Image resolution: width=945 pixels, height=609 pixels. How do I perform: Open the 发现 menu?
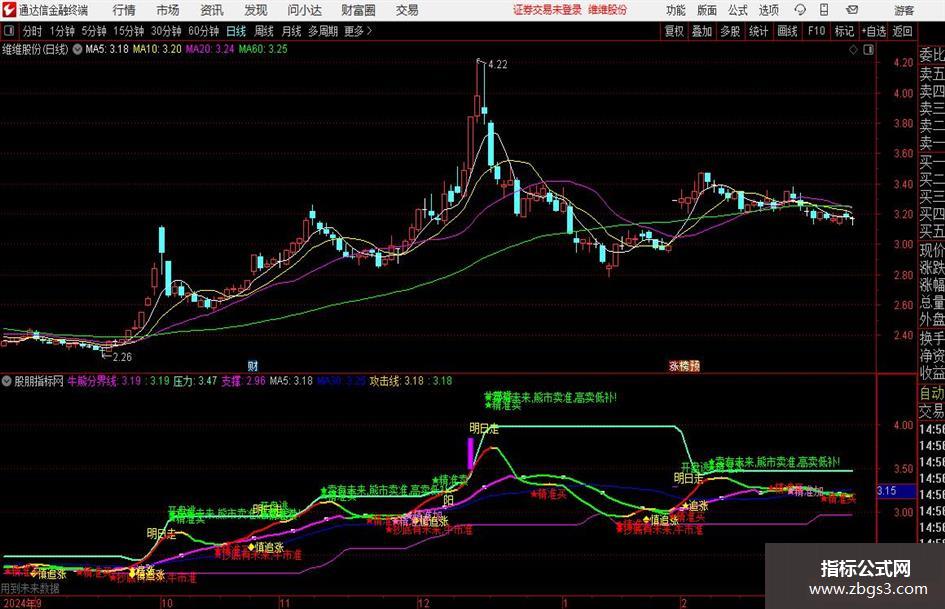pyautogui.click(x=256, y=10)
